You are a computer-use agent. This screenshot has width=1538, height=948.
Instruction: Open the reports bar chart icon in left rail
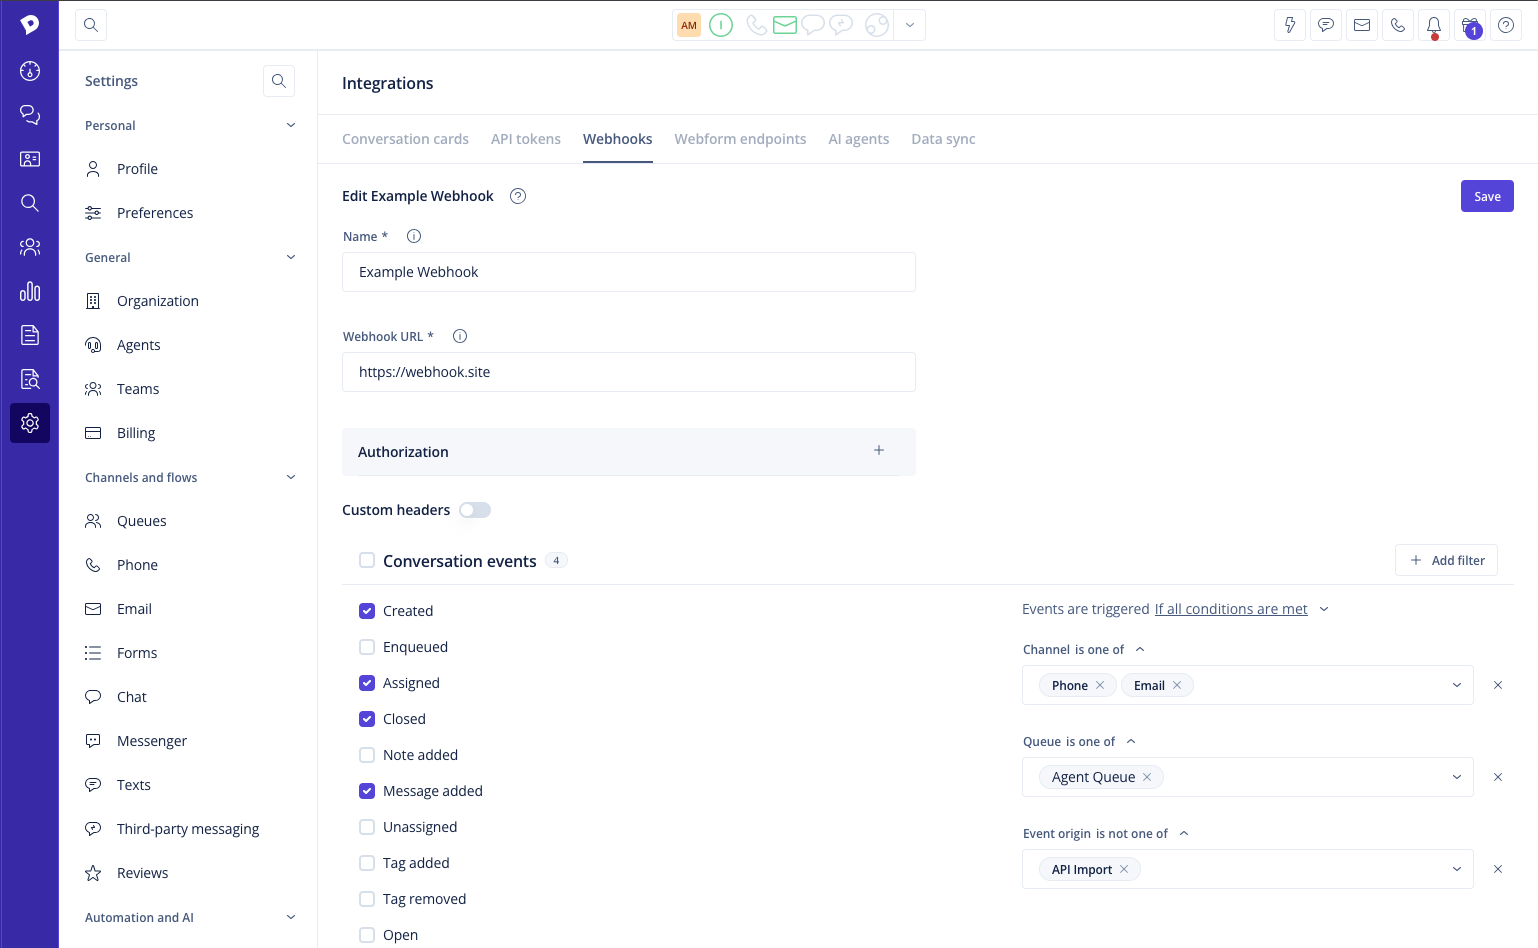30,291
